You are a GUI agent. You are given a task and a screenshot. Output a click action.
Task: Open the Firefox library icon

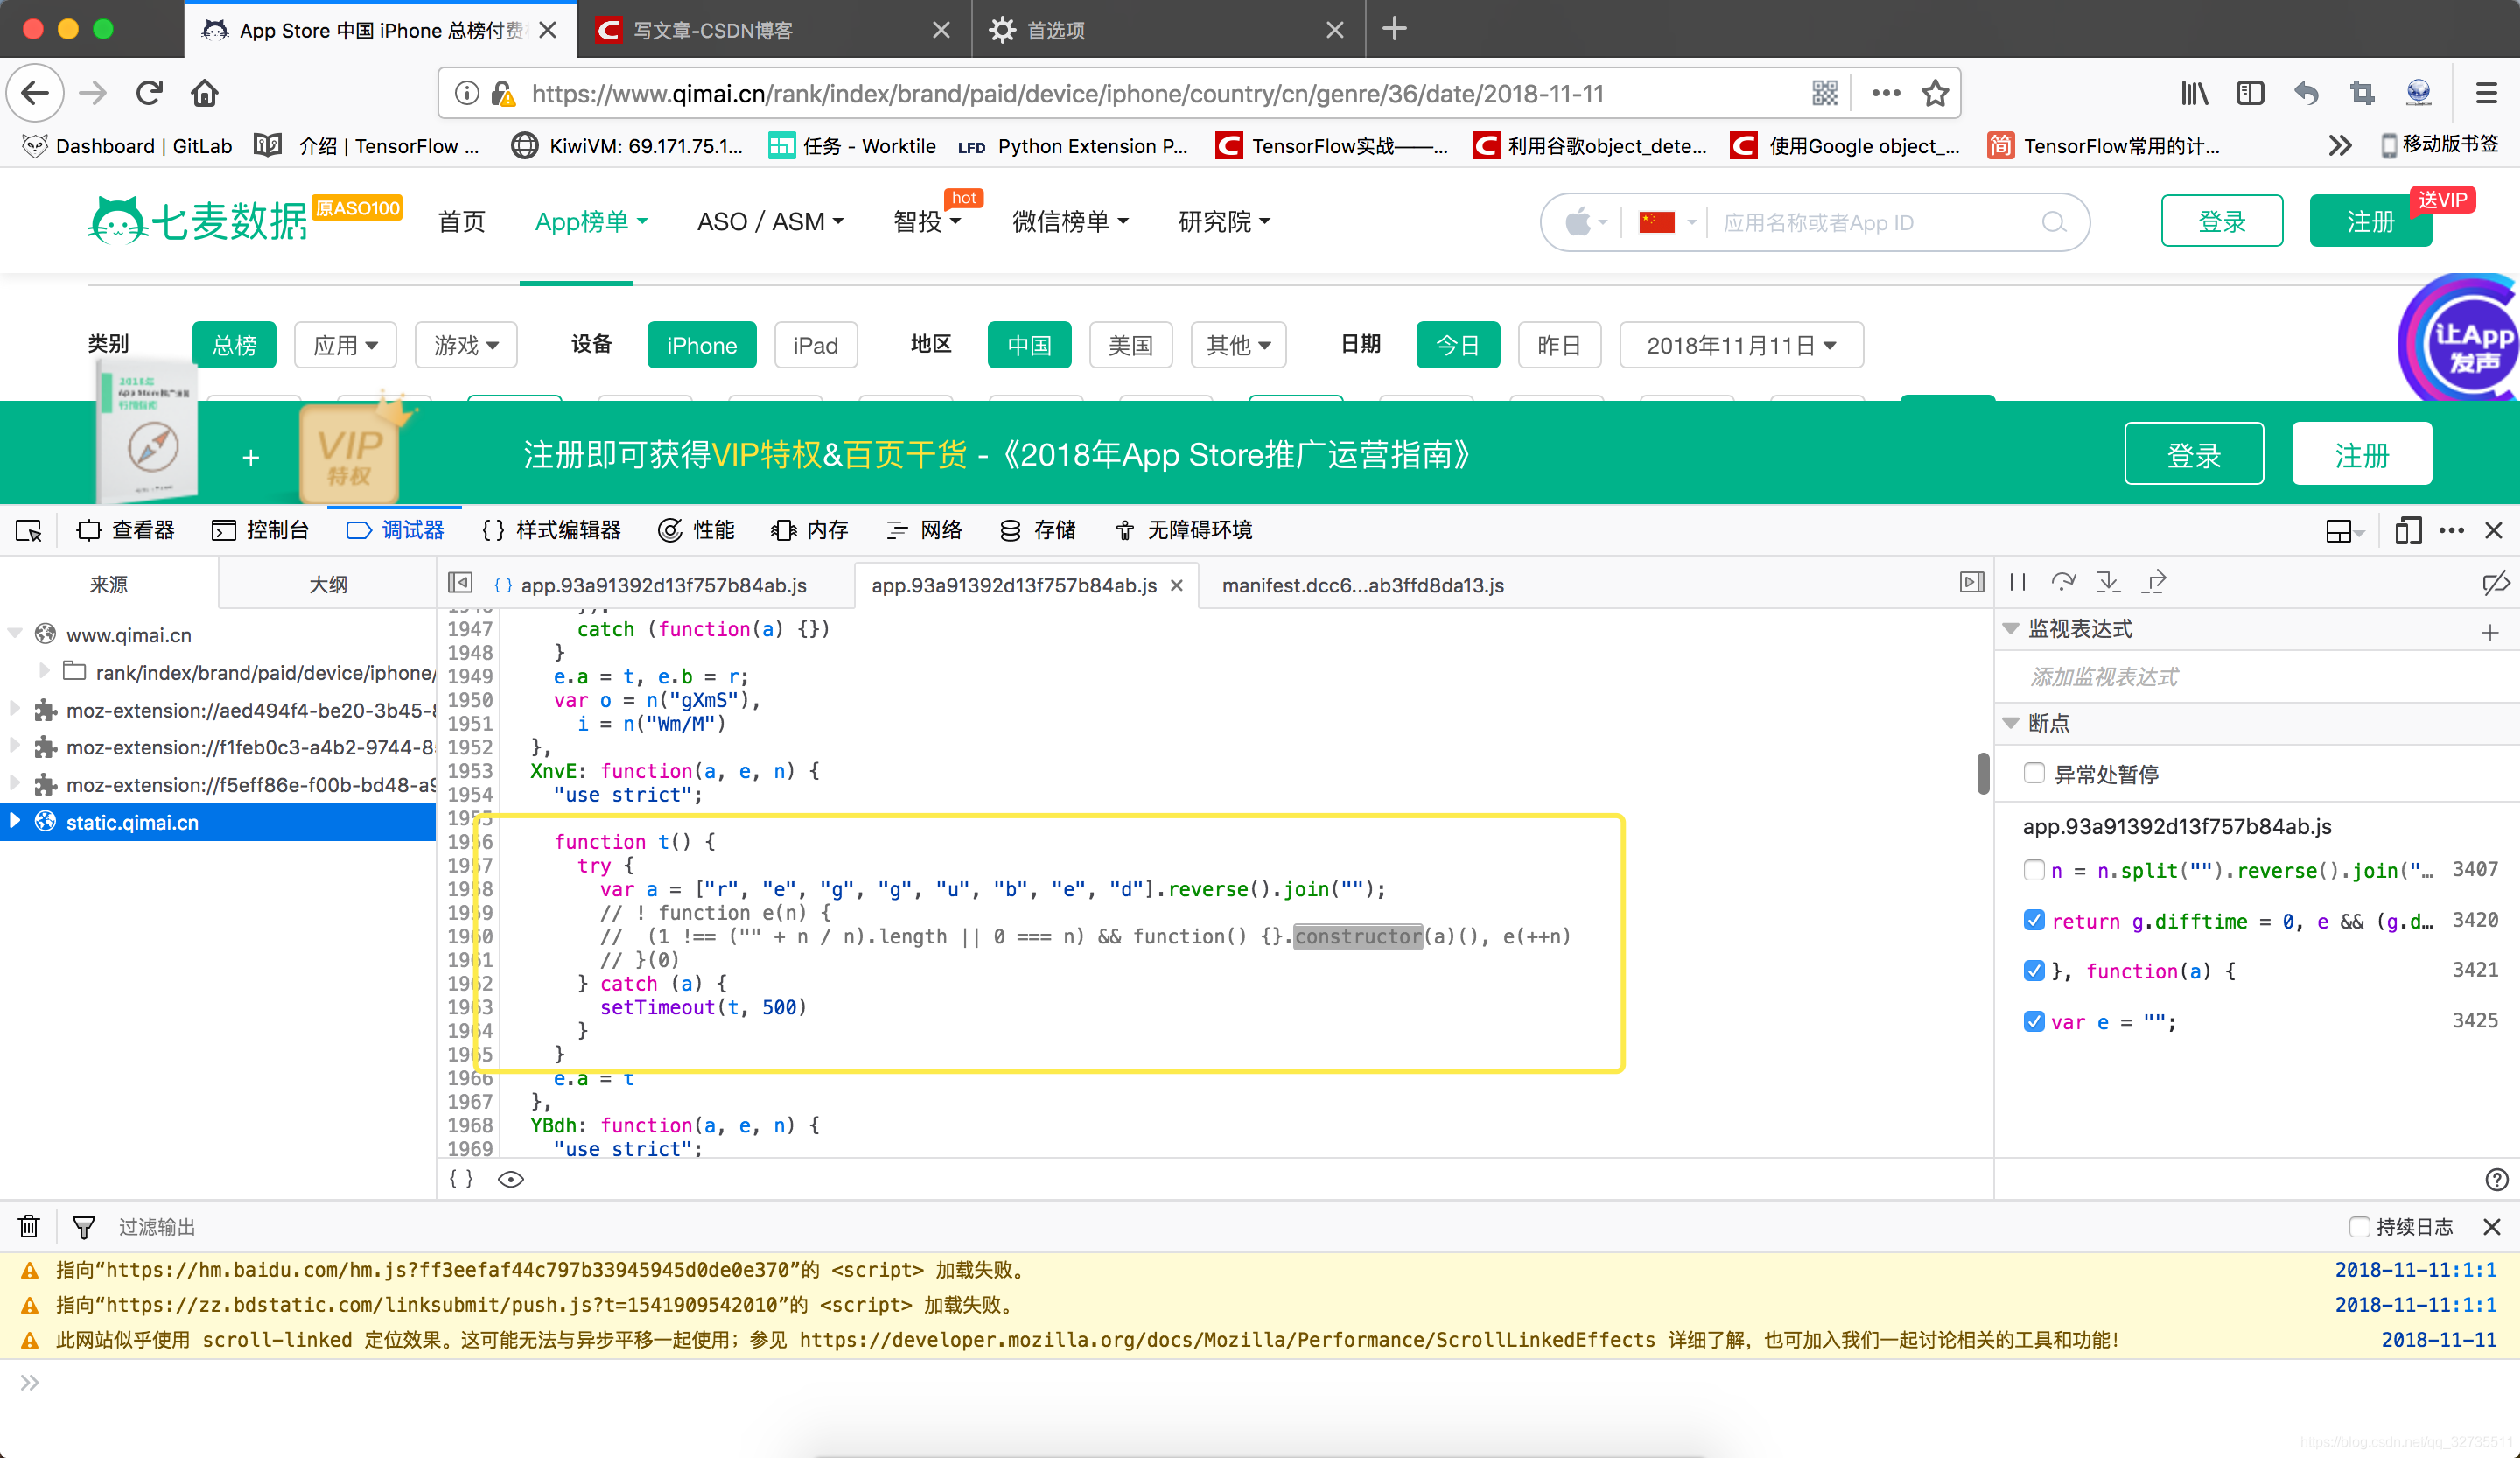tap(2194, 93)
